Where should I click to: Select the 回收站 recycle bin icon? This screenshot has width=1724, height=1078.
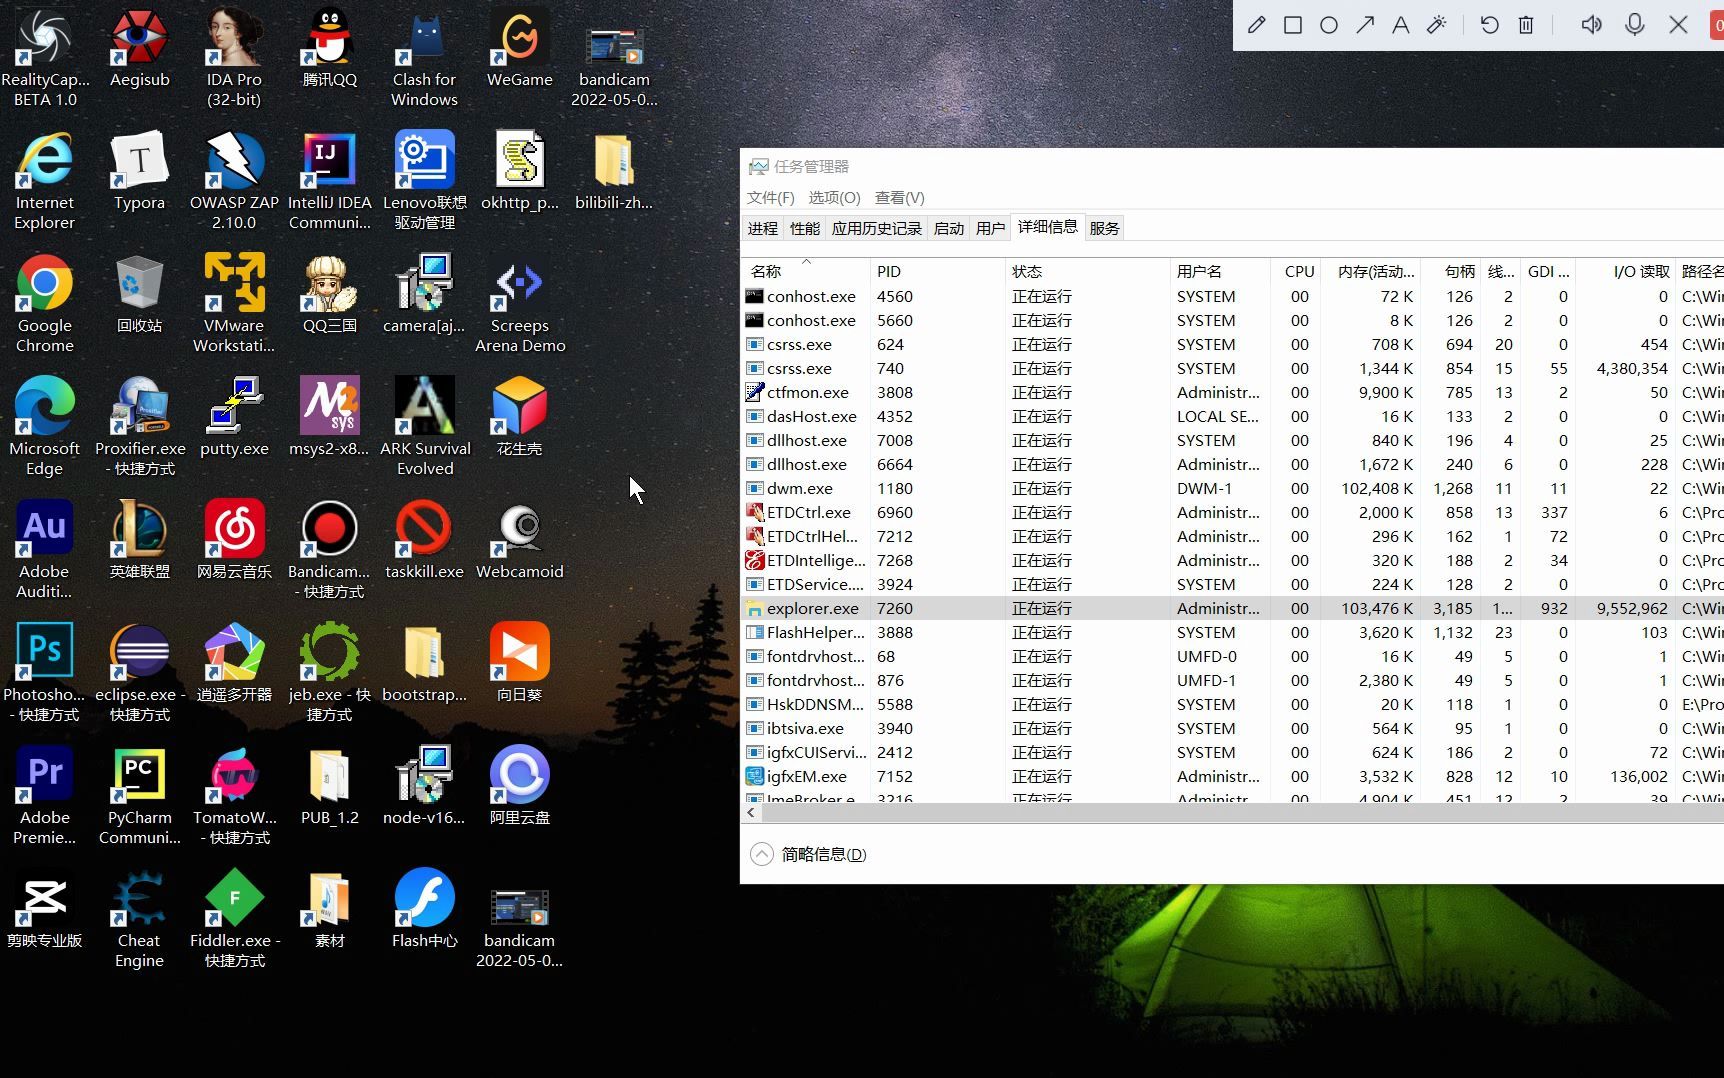[x=139, y=295]
